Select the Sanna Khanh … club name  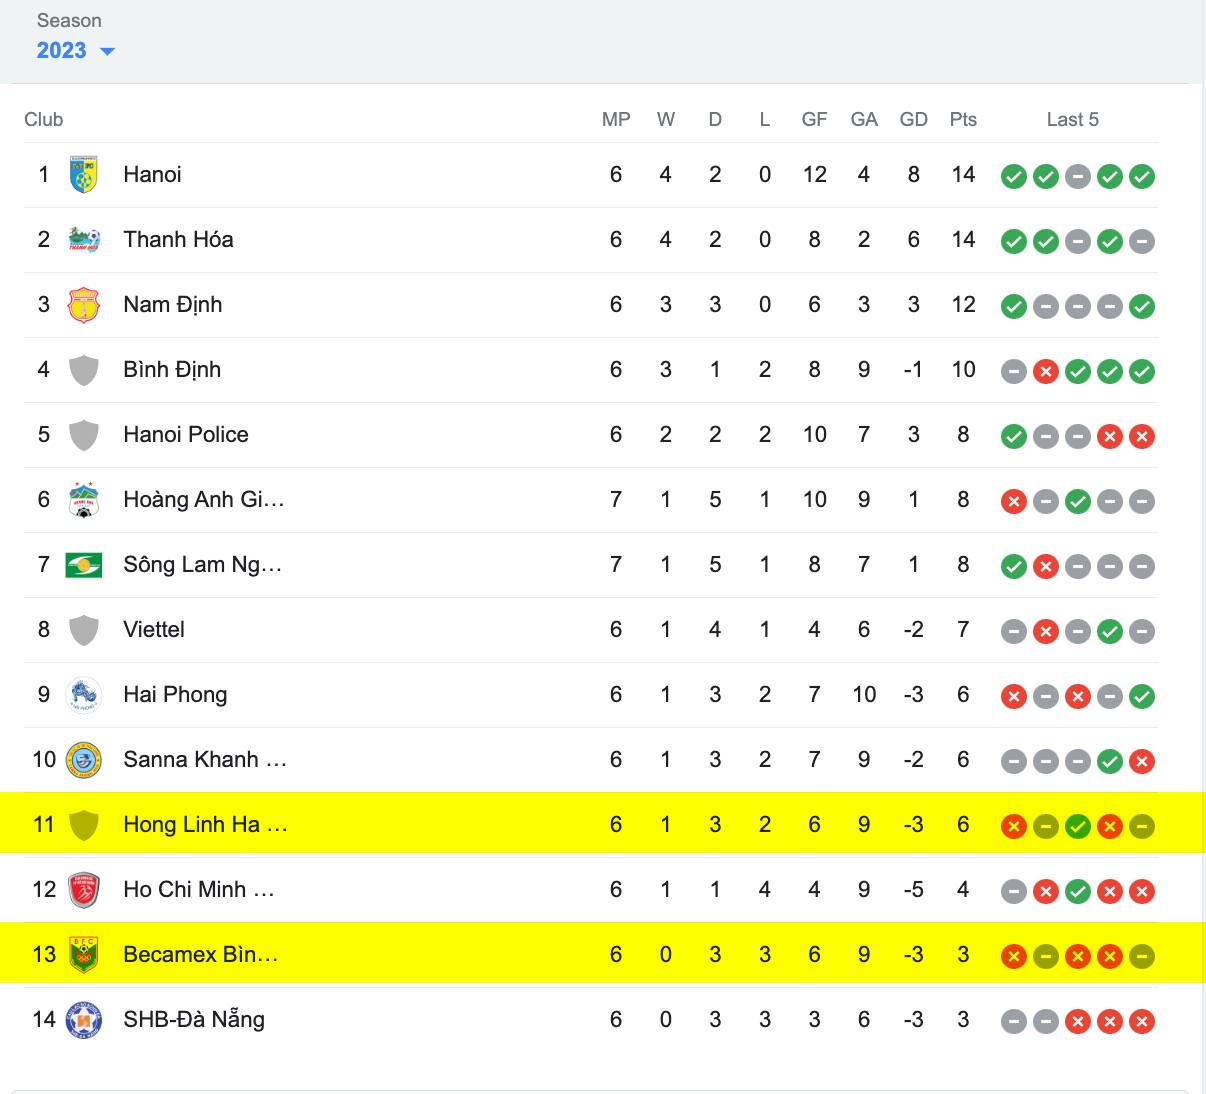[205, 760]
